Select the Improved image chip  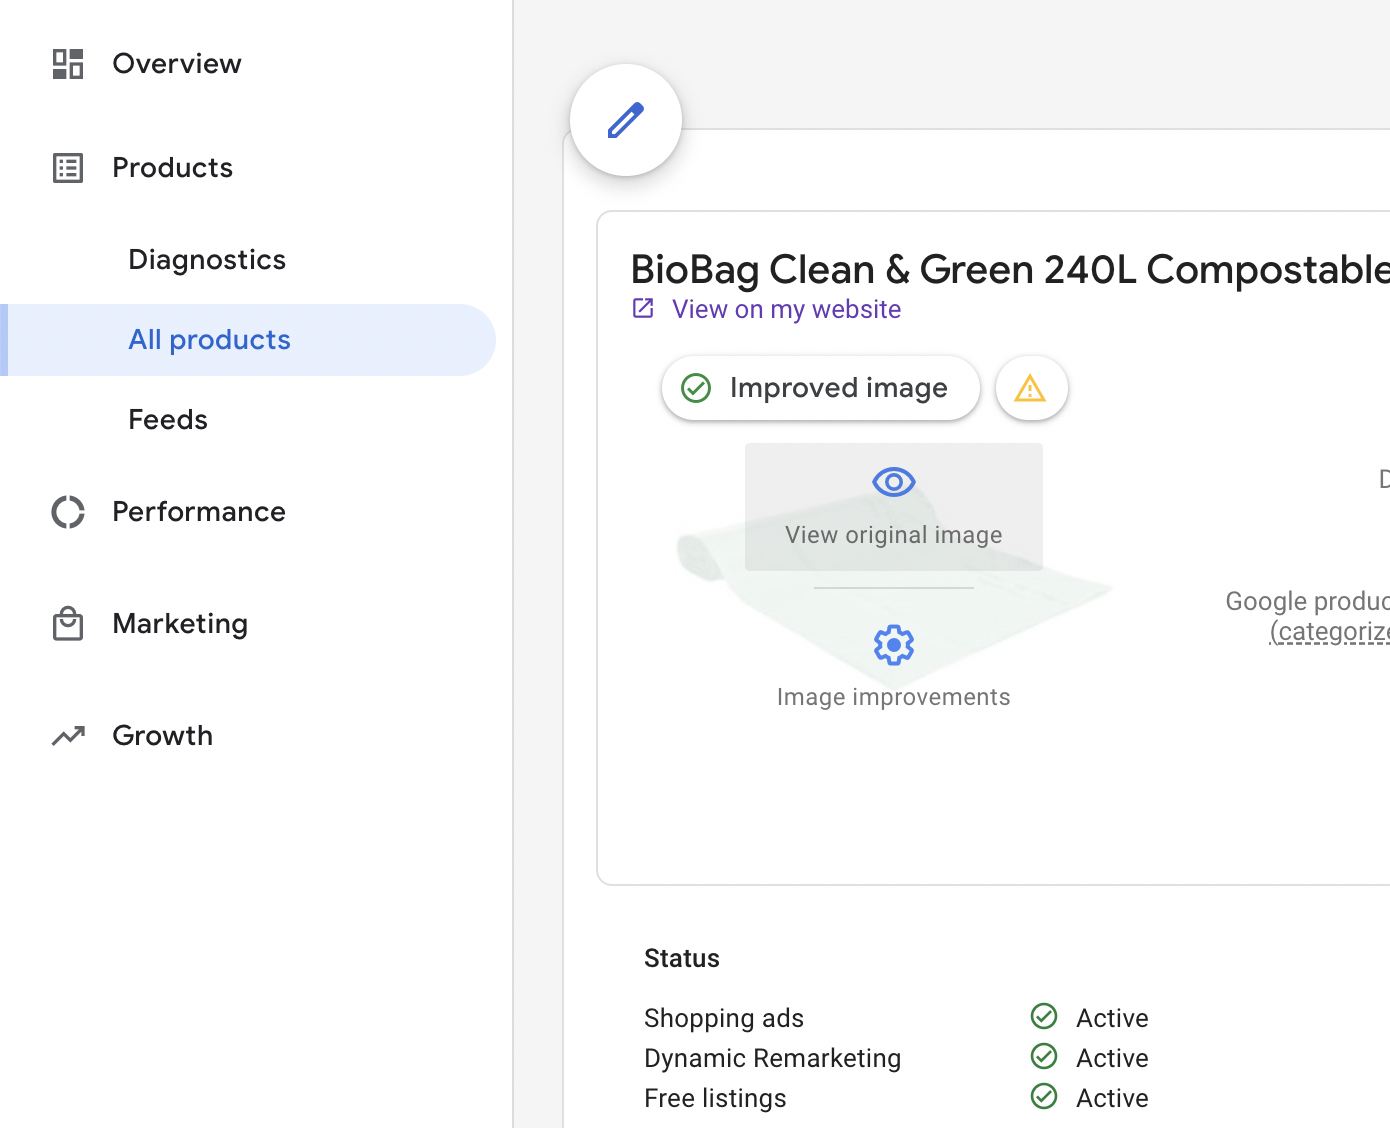pos(820,388)
